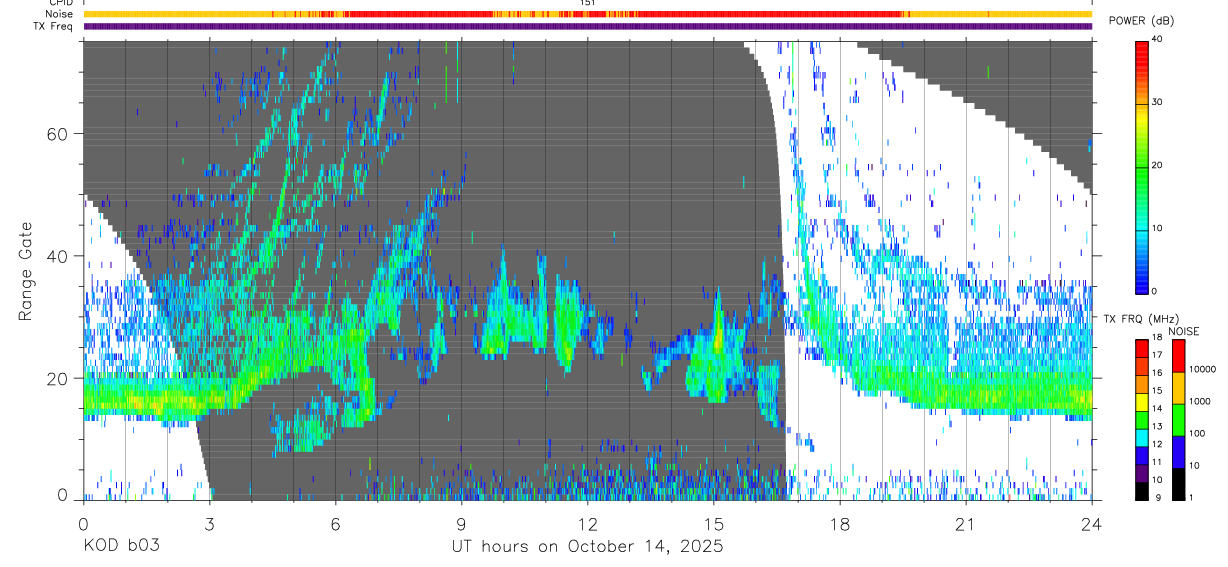Click the yellow-red Noise time strip
1228x567 pixels.
click(x=588, y=14)
